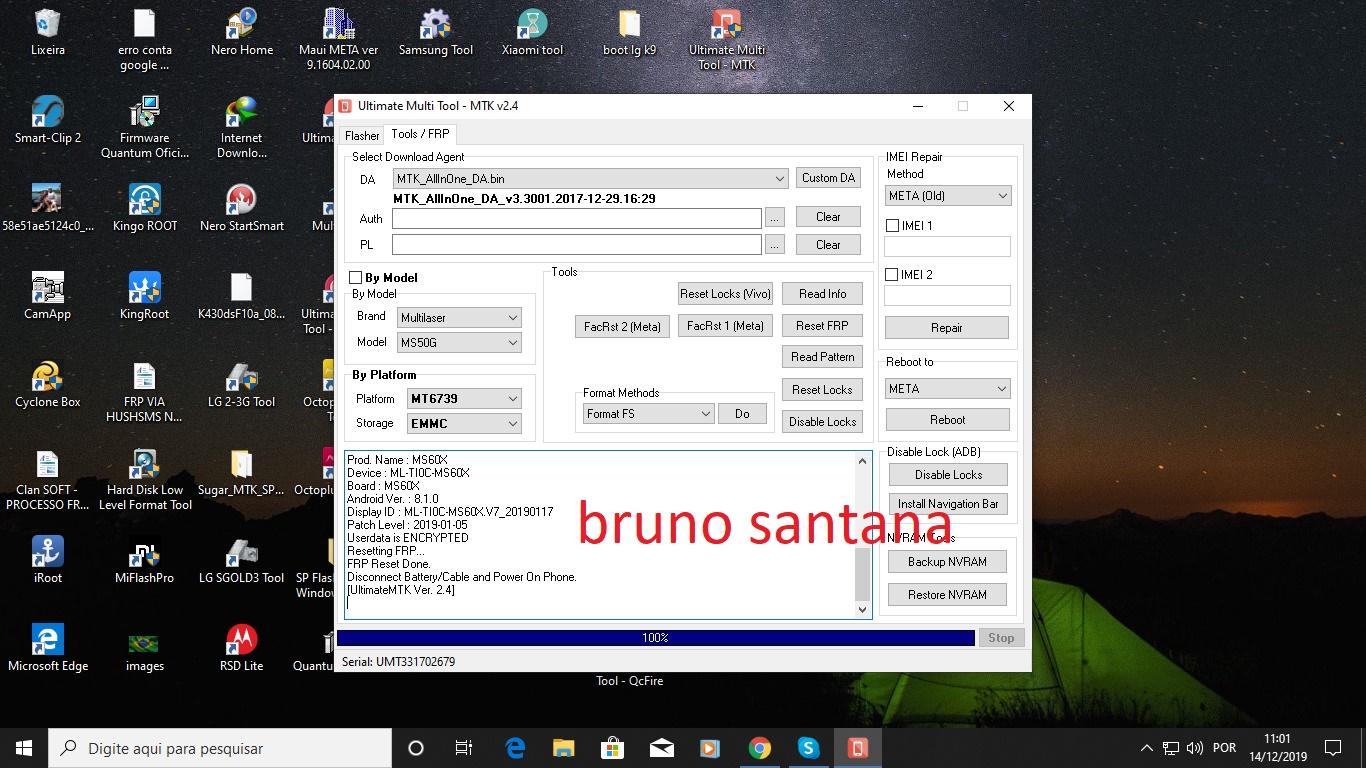Launch KingRoot desktop icon
Viewport: 1366px width, 768px height.
(144, 297)
